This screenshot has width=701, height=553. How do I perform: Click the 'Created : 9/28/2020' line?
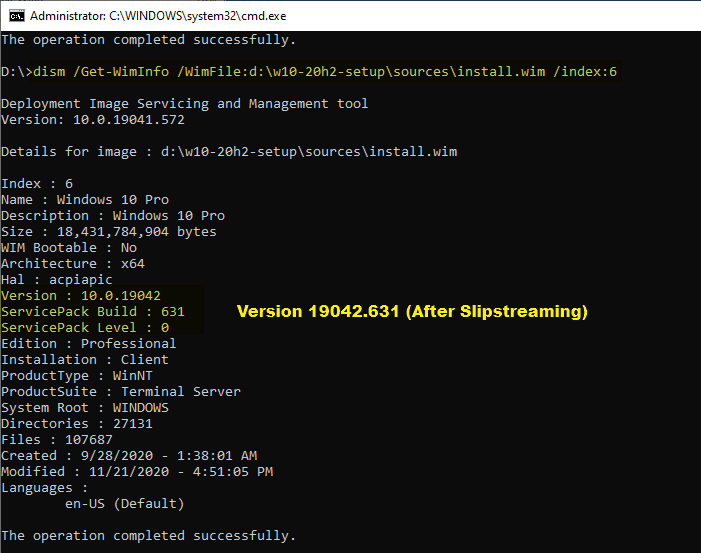129,456
